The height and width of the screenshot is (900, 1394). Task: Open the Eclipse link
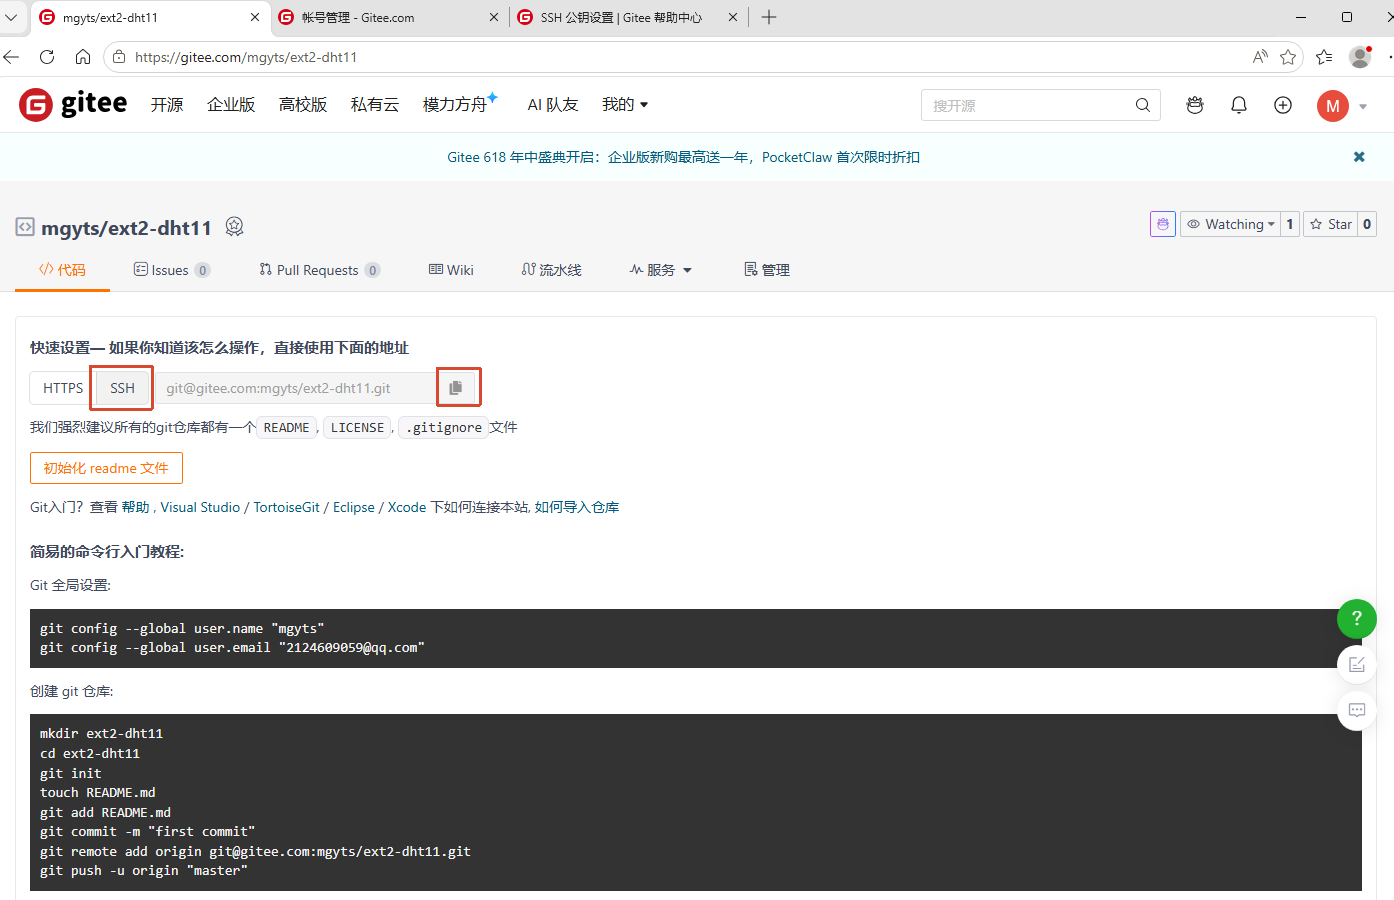[x=354, y=508]
